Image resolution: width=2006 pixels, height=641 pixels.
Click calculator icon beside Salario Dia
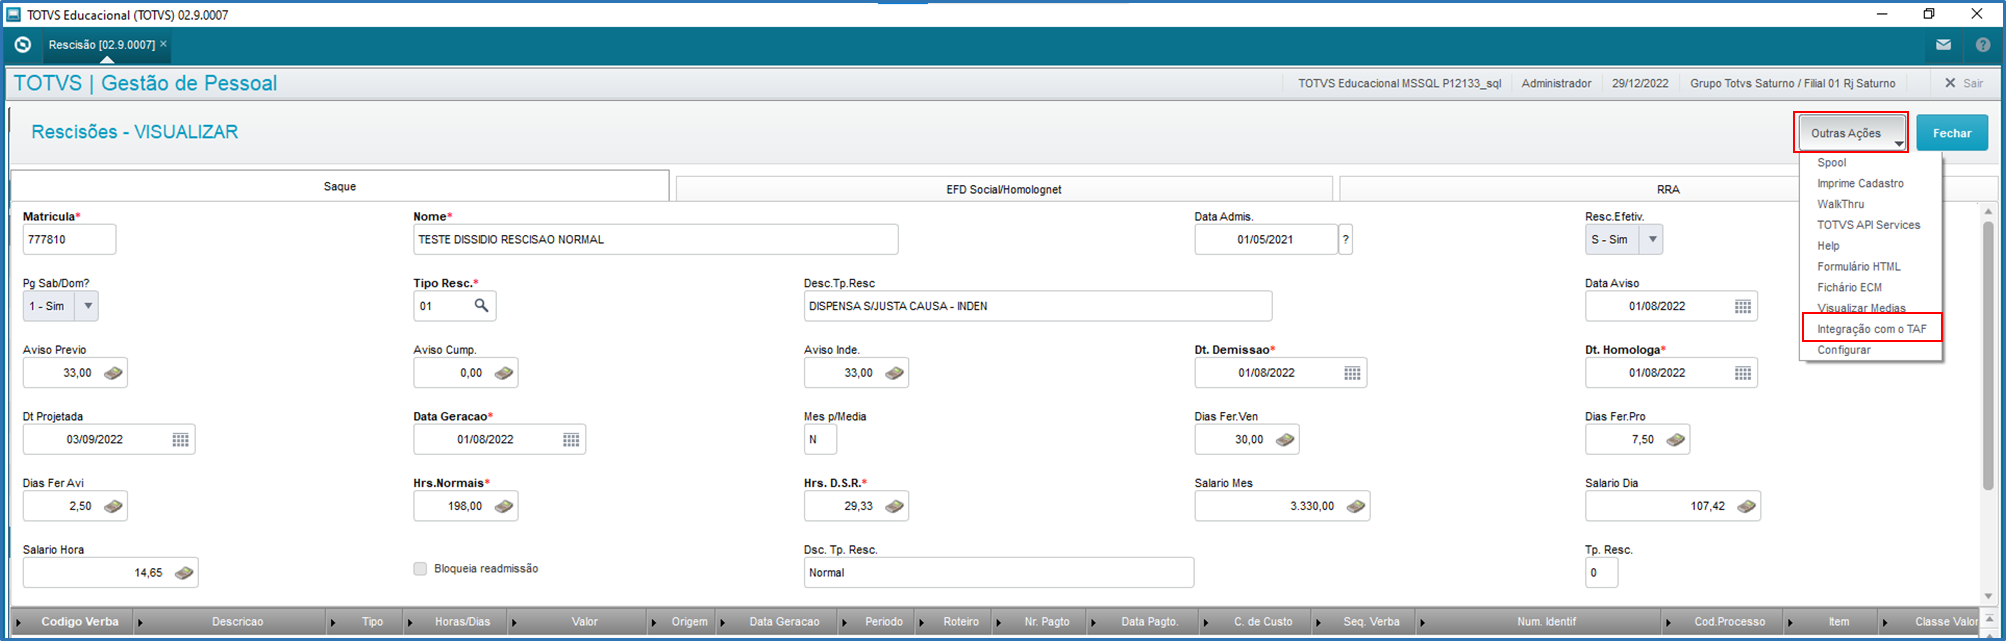coord(1746,506)
